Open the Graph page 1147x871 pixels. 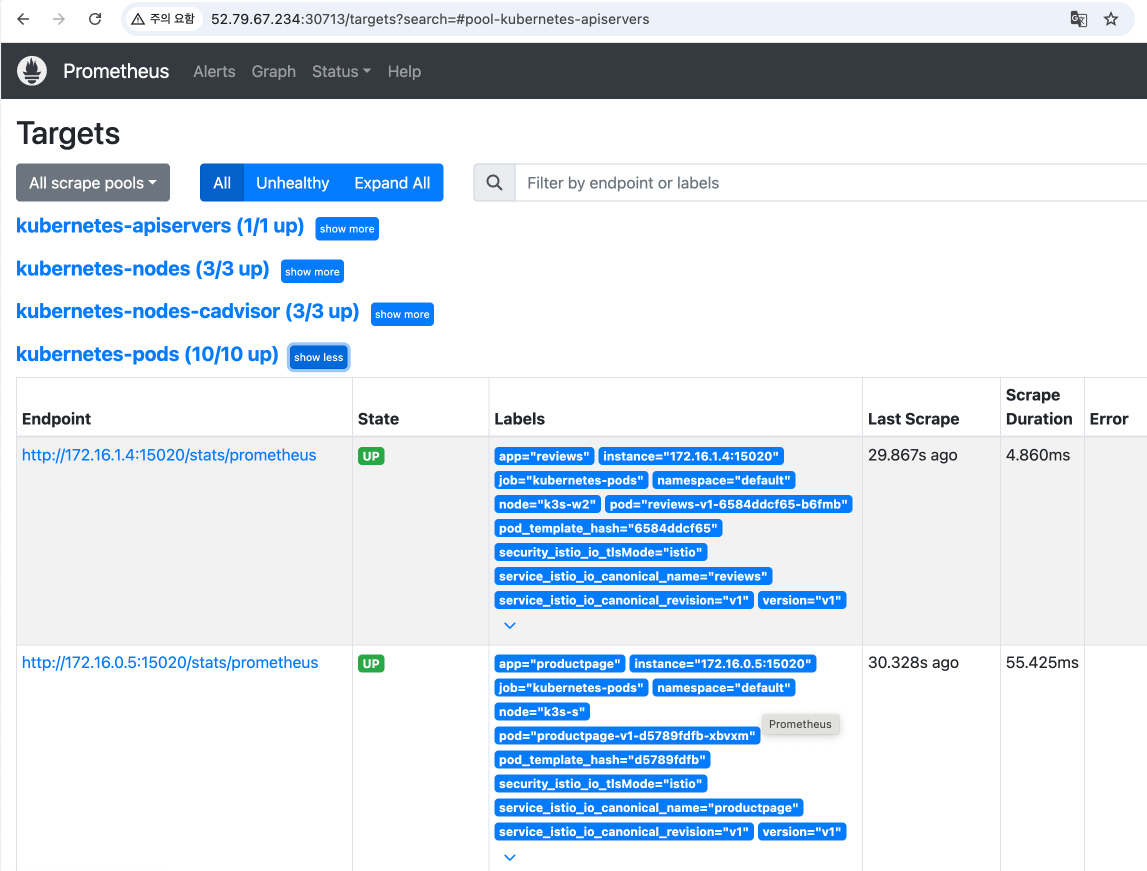pos(274,72)
